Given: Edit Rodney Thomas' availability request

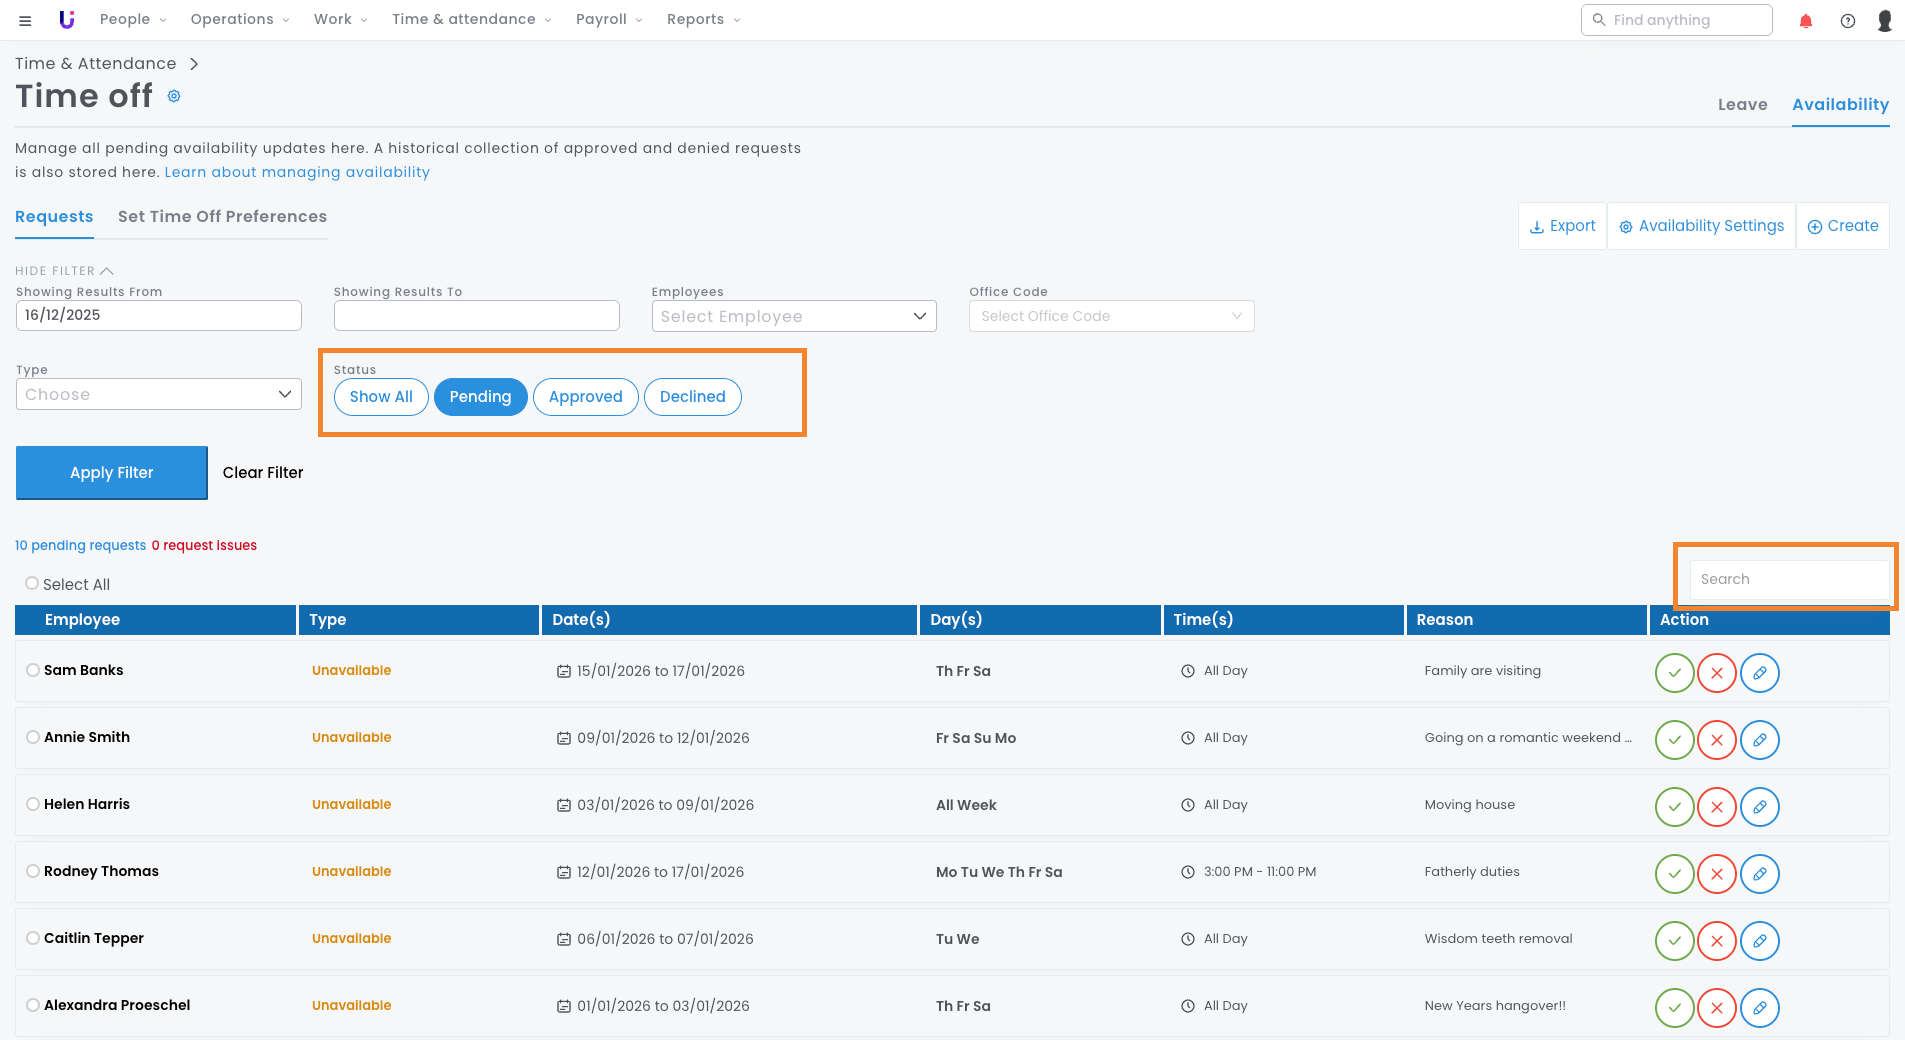Looking at the screenshot, I should pos(1760,873).
